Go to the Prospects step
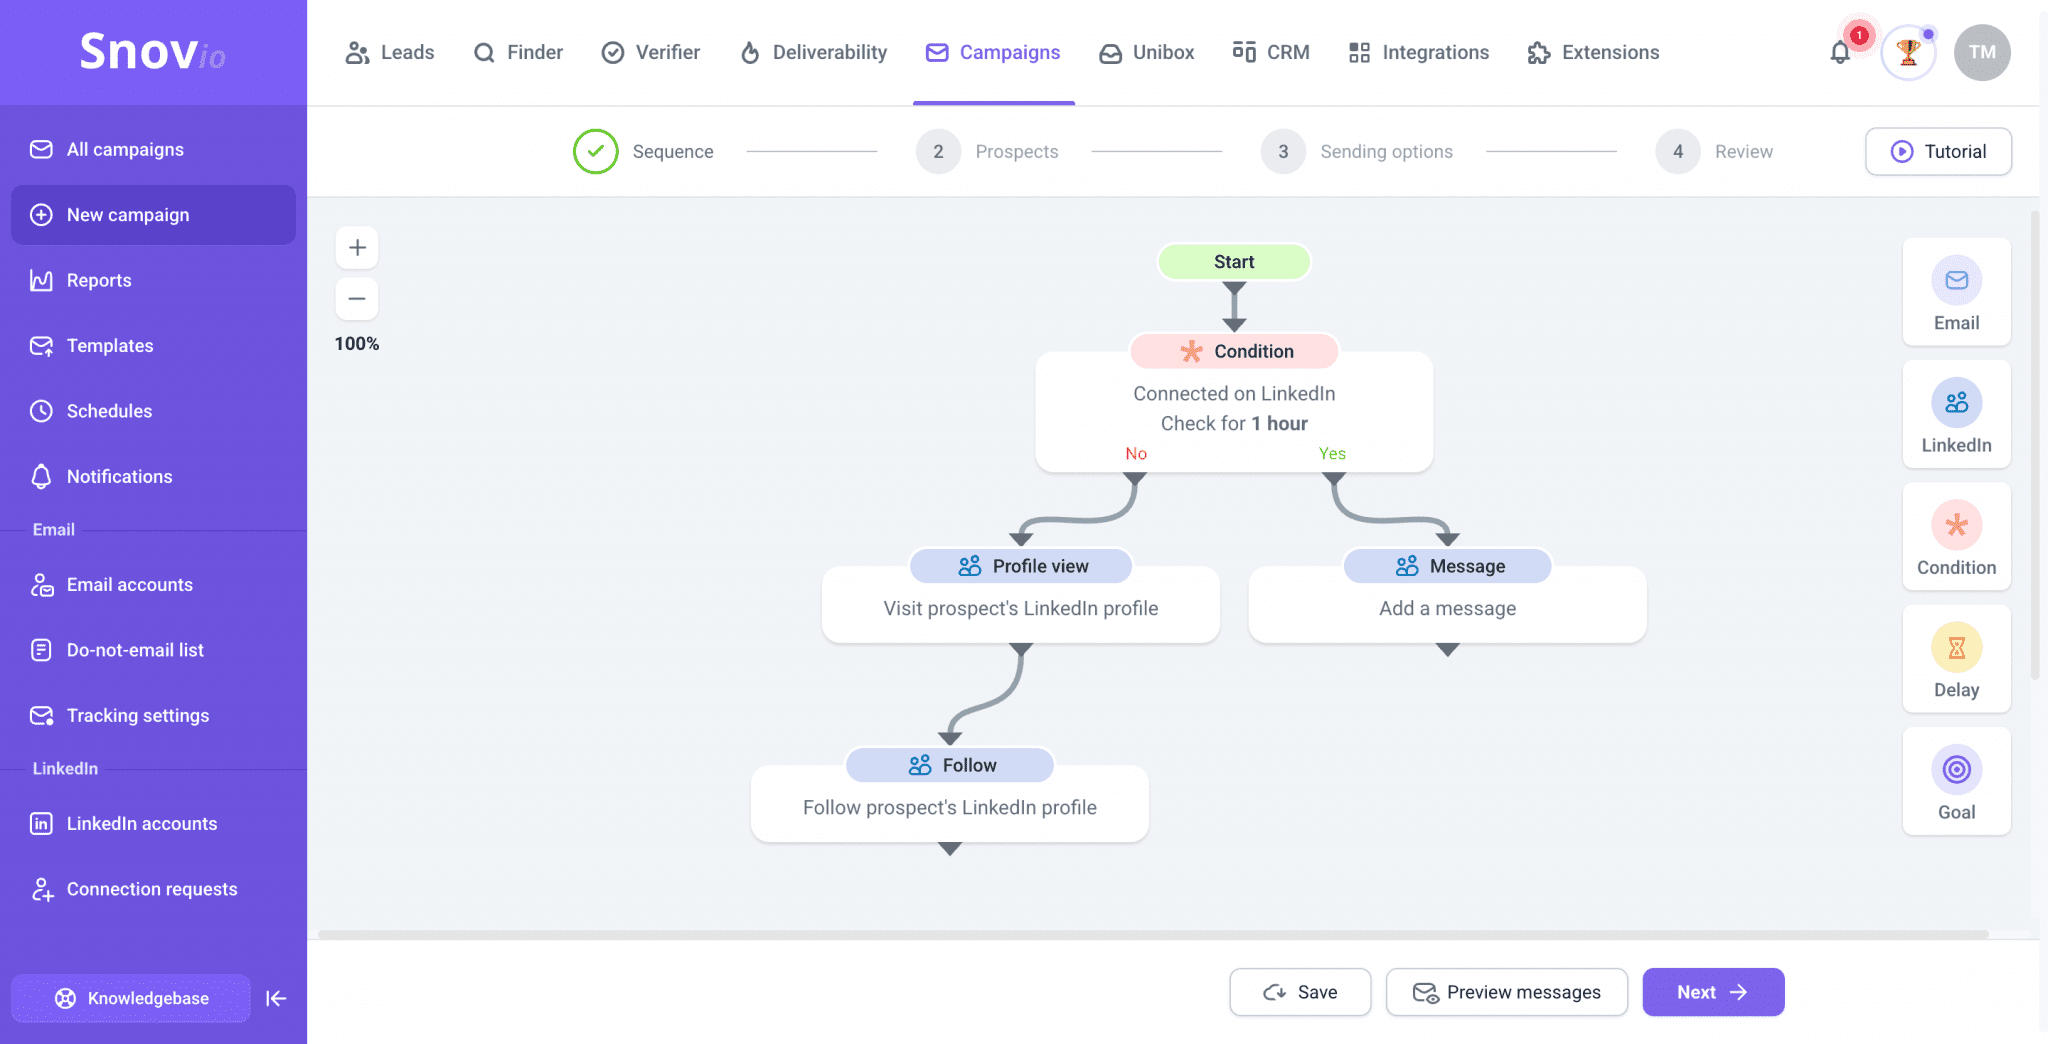The image size is (2048, 1044). 1016,151
